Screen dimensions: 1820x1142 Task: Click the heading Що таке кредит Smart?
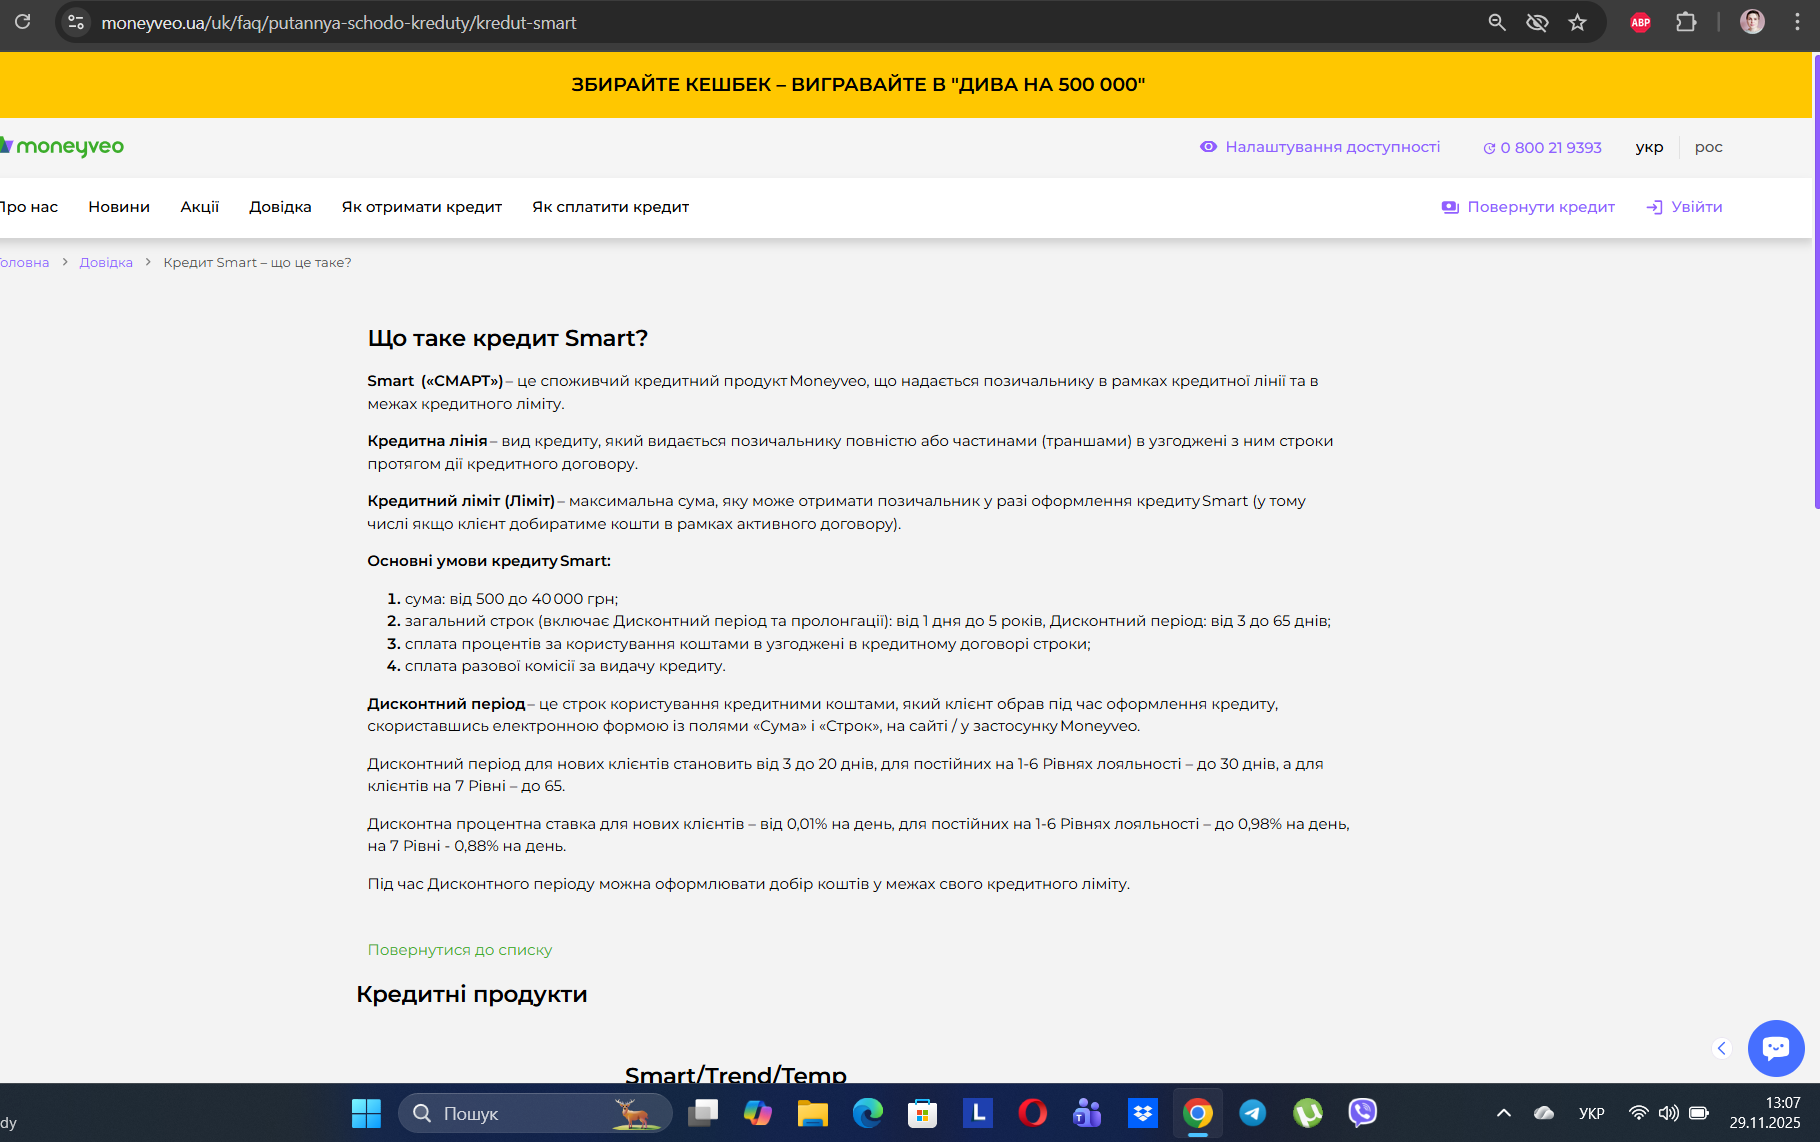pyautogui.click(x=508, y=338)
